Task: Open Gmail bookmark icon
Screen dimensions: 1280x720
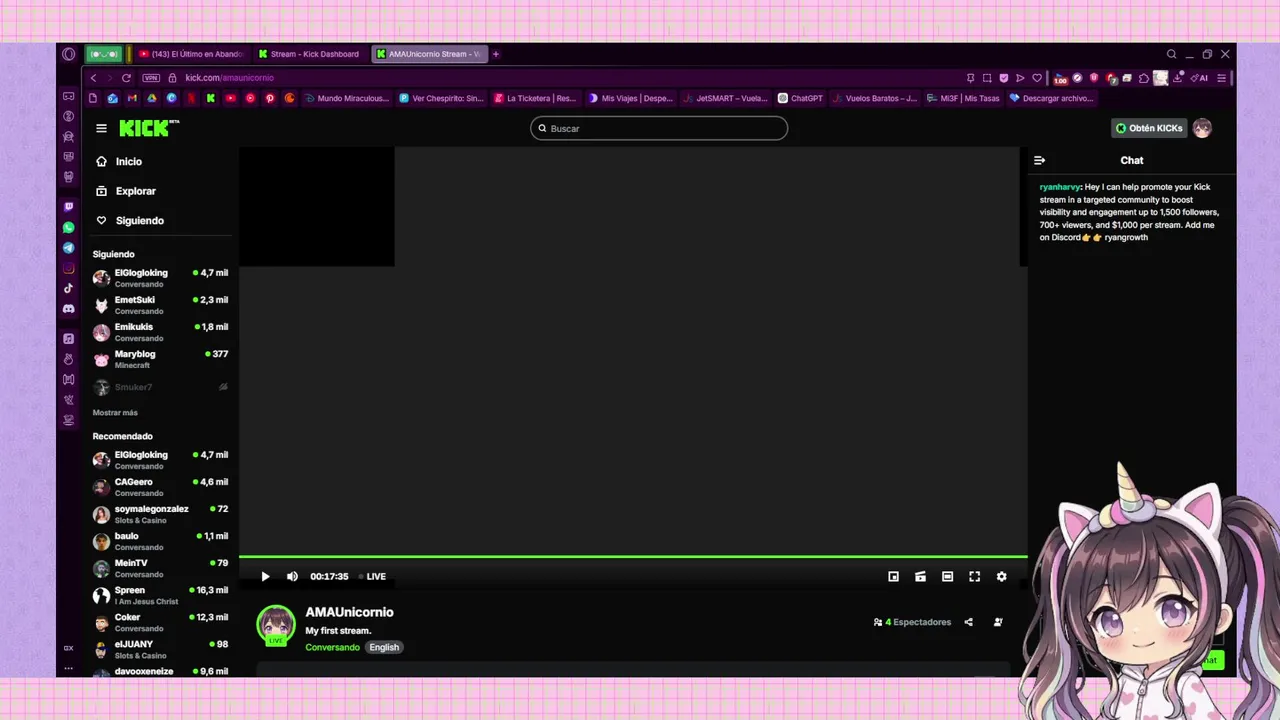Action: (x=132, y=98)
